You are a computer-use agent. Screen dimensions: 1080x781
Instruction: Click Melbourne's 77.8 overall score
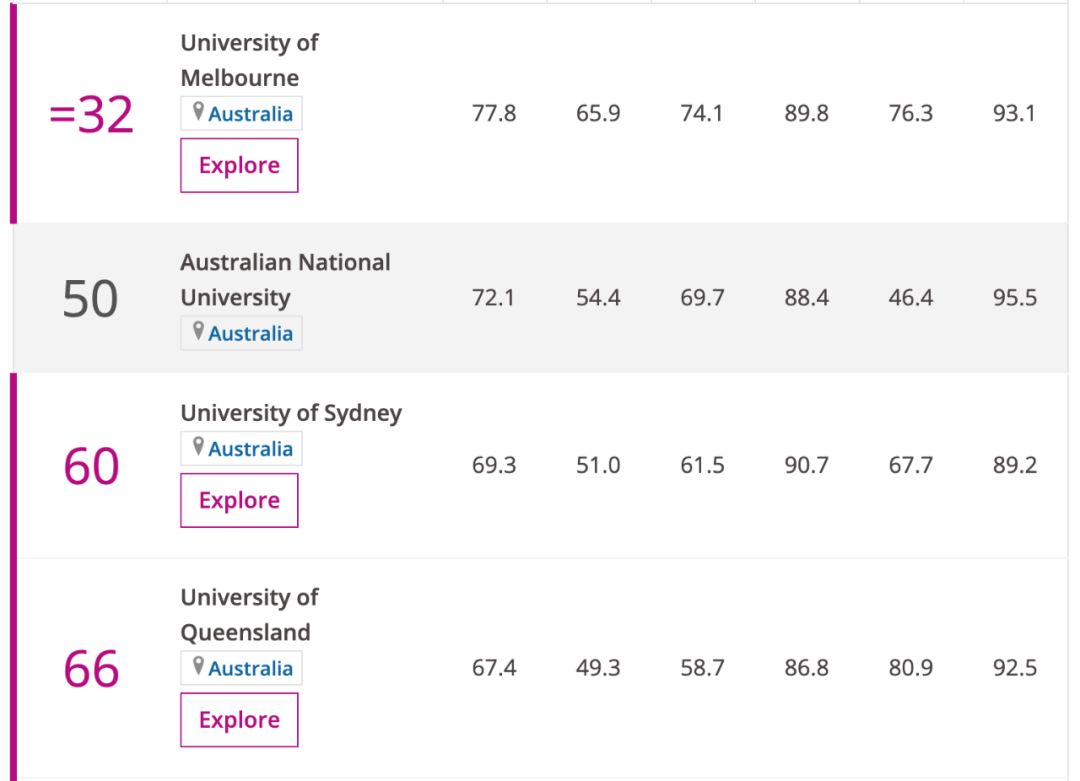(494, 114)
